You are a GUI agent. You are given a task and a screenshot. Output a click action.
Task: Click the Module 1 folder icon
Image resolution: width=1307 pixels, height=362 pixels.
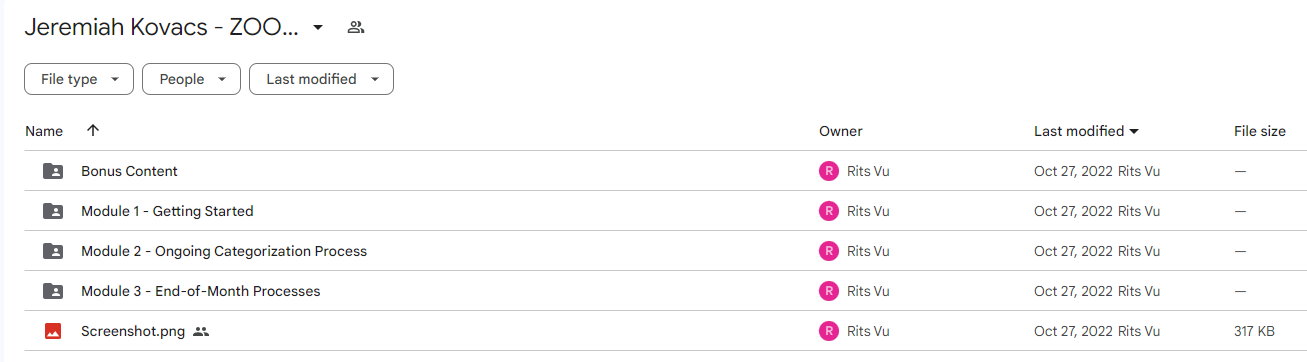point(53,211)
